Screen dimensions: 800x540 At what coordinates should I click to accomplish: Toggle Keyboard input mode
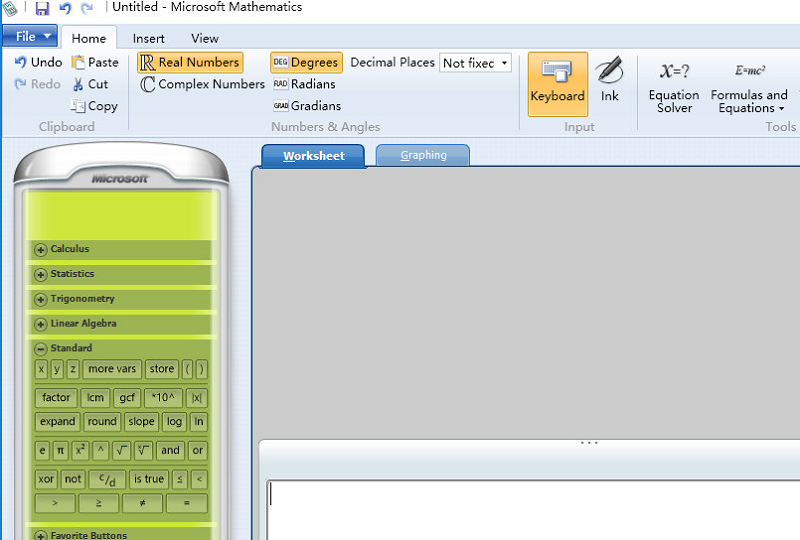click(x=558, y=84)
